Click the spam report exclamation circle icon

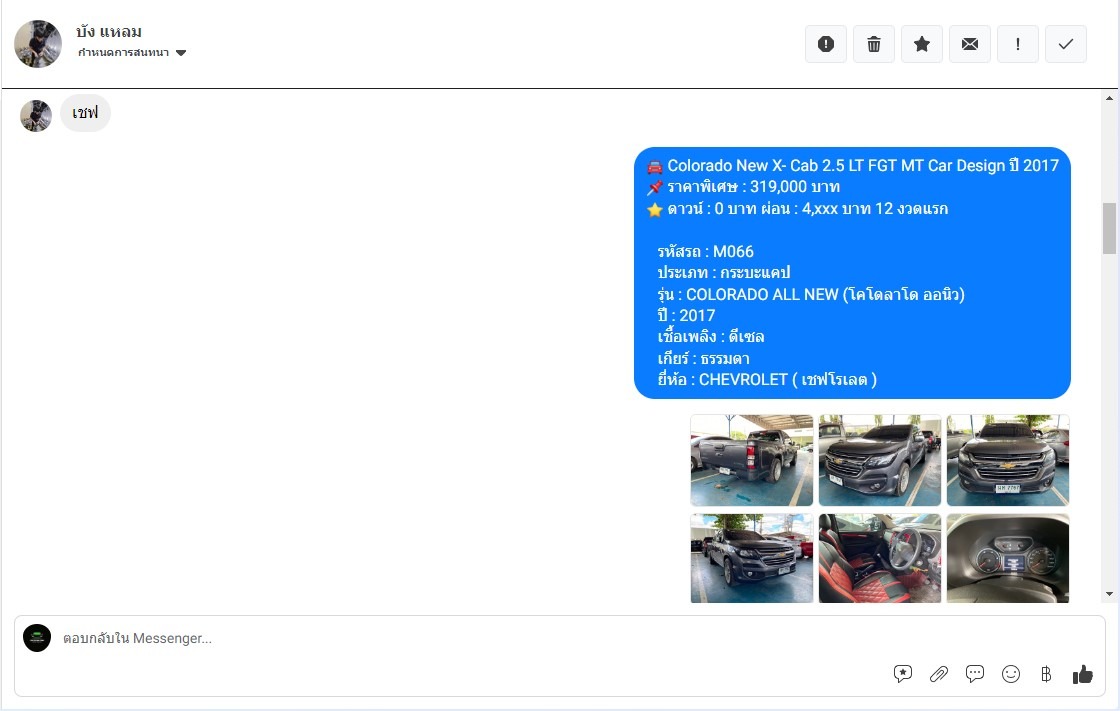826,44
